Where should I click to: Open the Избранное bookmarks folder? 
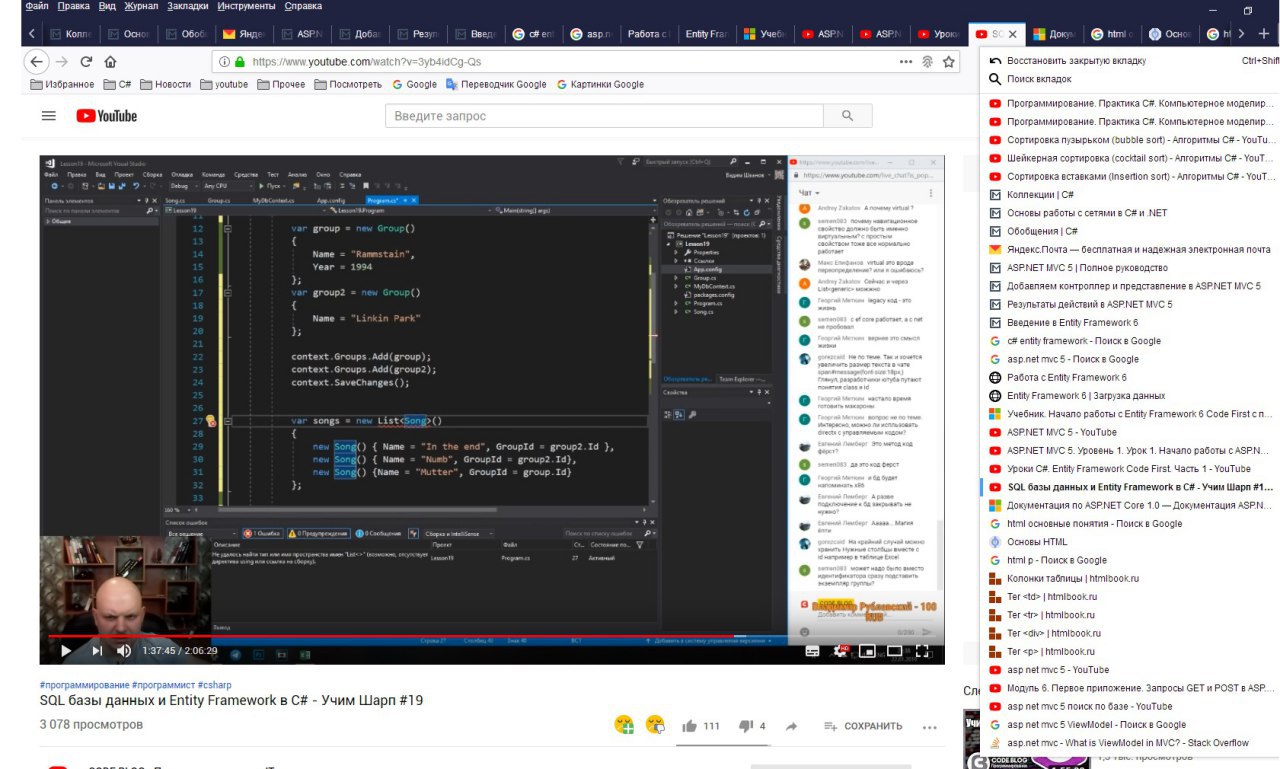pyautogui.click(x=64, y=84)
